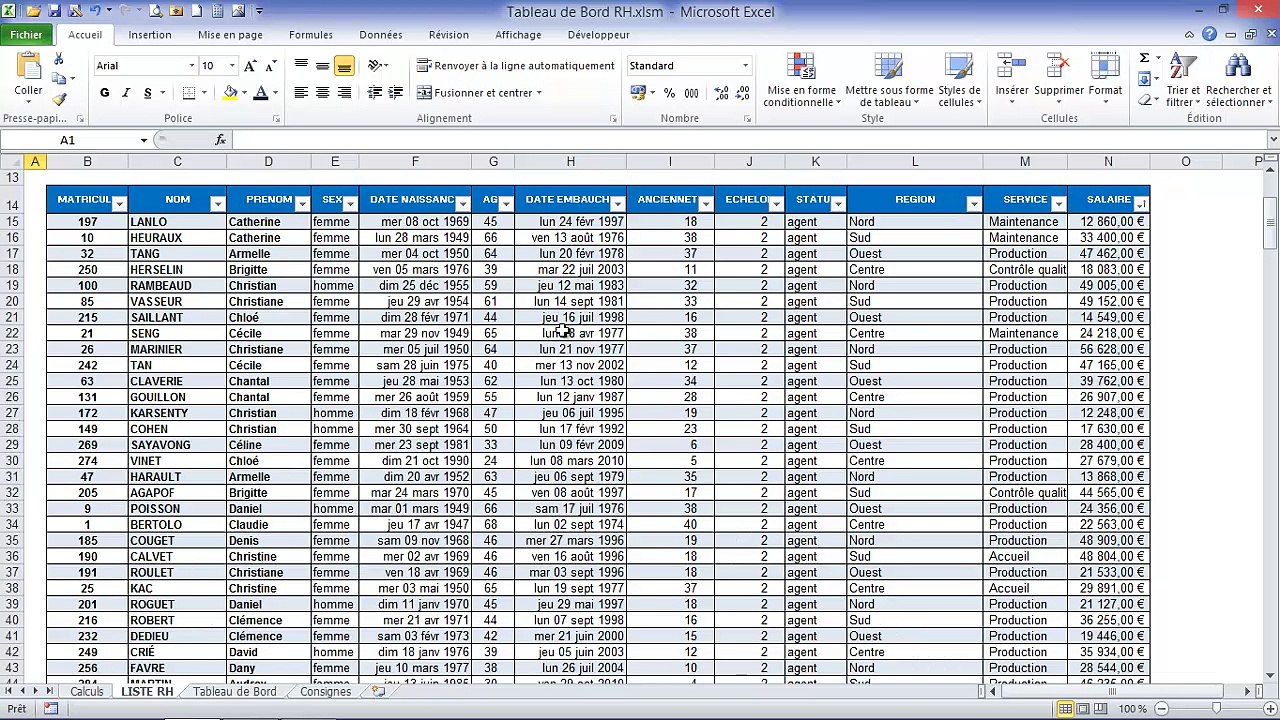Toggle Italic (I) formatting

pyautogui.click(x=126, y=93)
